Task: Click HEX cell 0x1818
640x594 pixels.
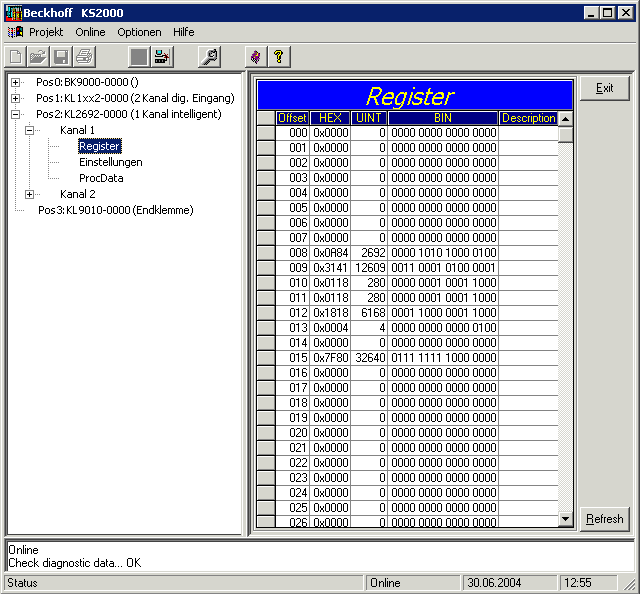Action: click(x=330, y=313)
